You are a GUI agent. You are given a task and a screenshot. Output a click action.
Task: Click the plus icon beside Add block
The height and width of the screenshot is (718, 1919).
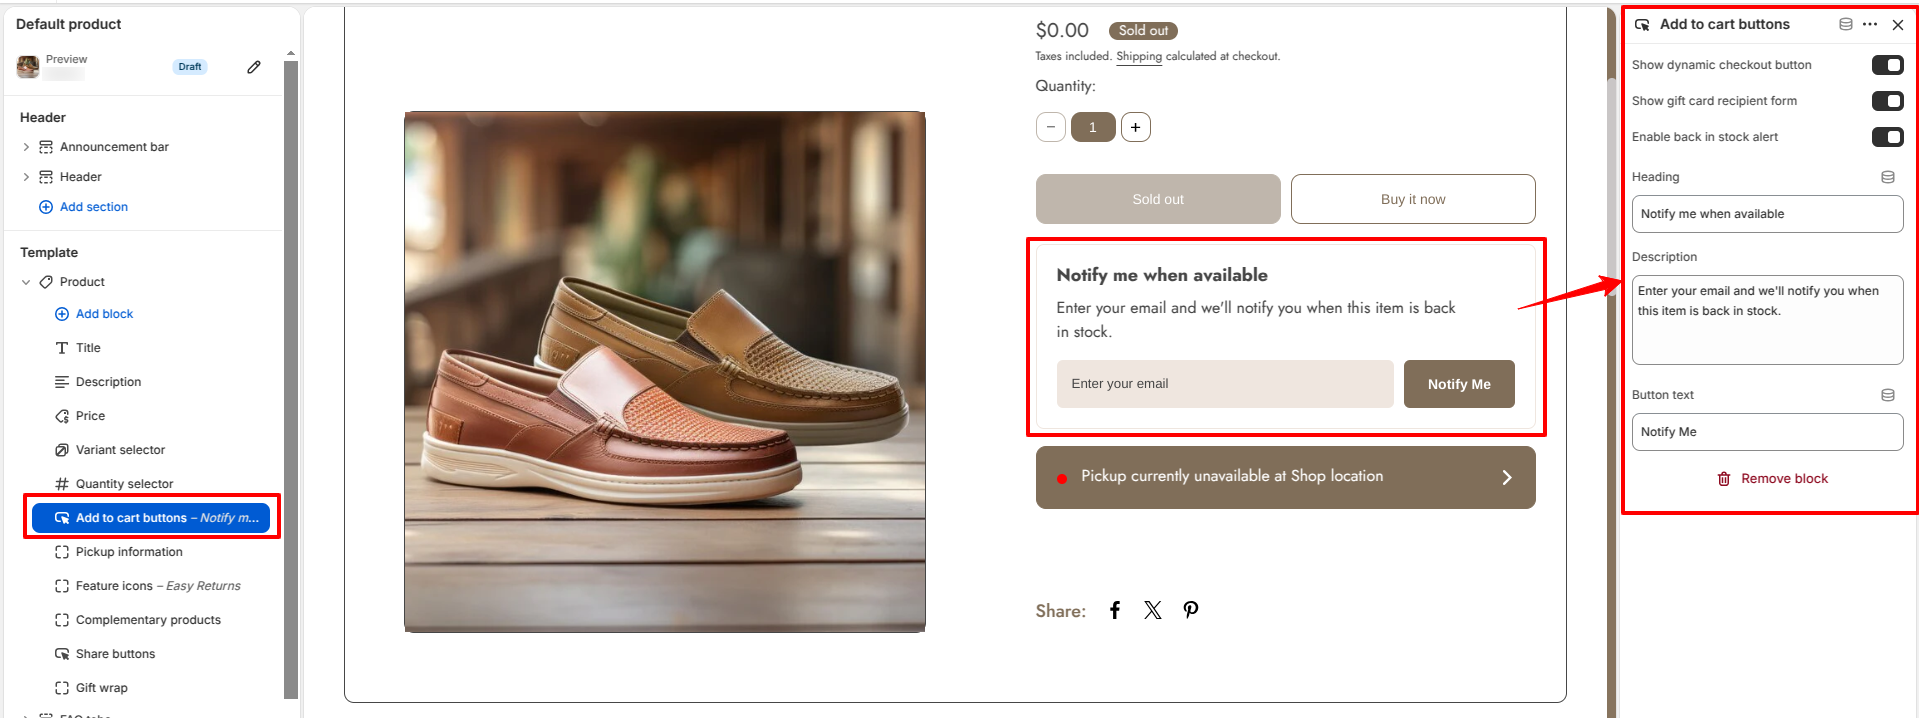(62, 314)
